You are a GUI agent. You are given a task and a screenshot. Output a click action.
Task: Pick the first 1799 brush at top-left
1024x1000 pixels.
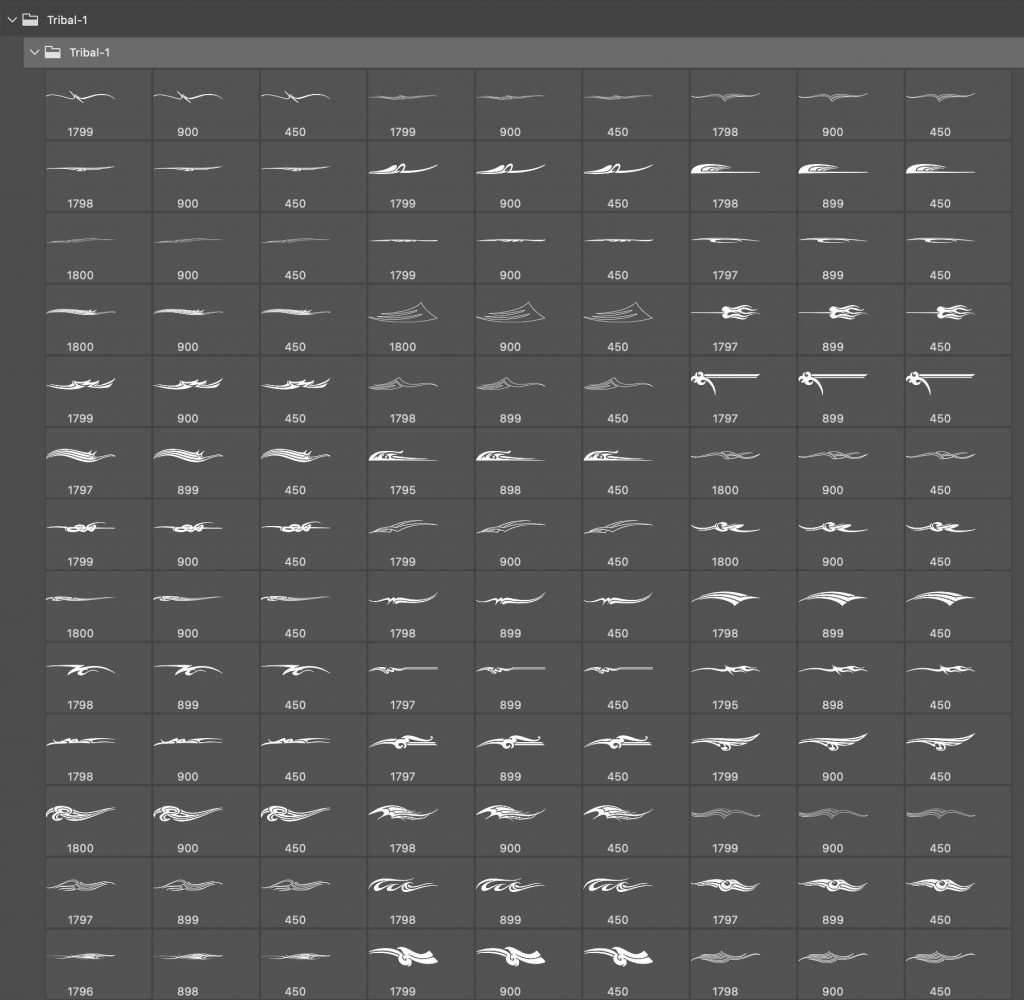point(80,104)
